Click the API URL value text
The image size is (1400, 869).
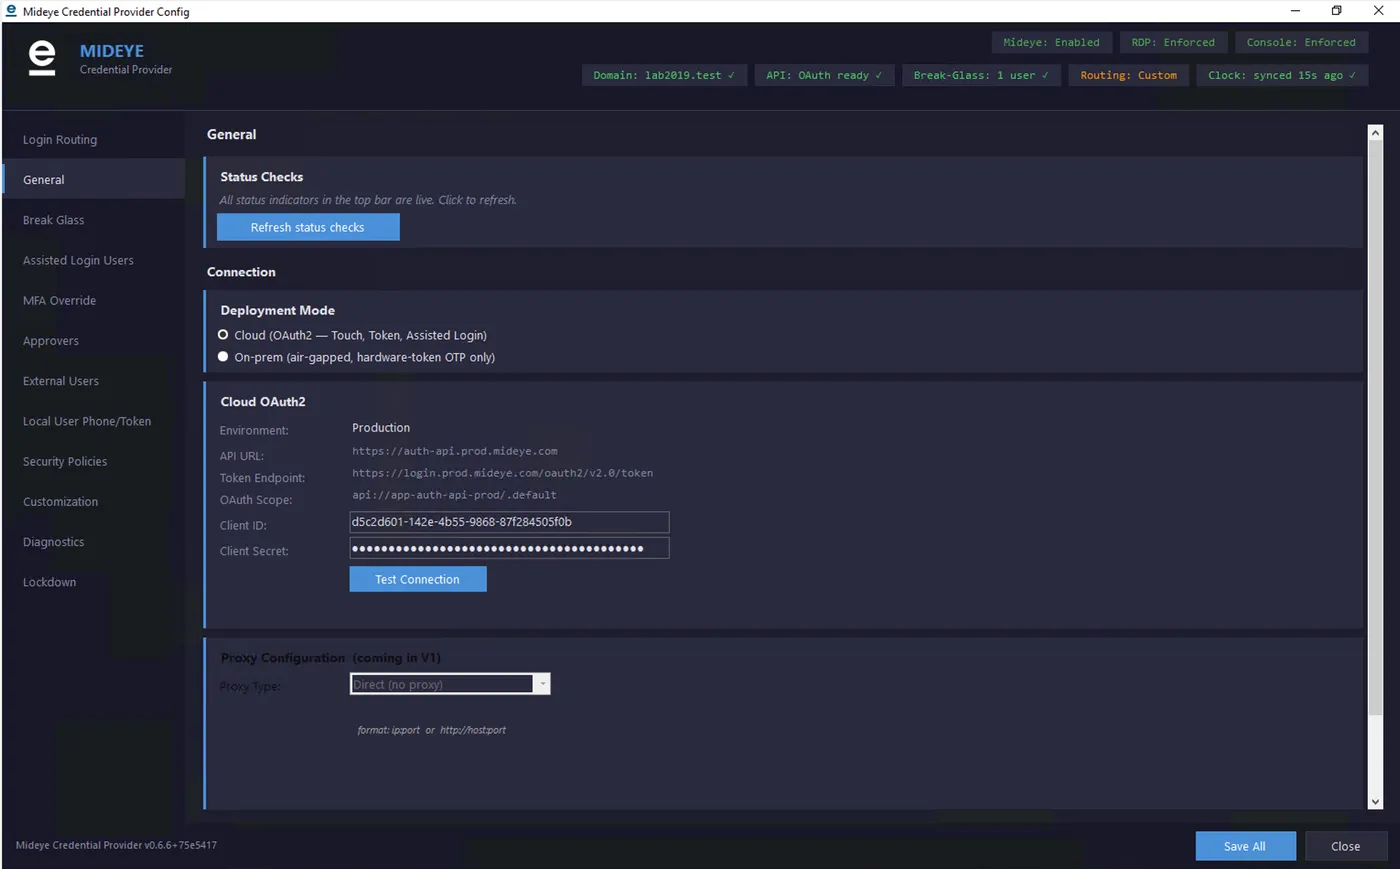(455, 451)
